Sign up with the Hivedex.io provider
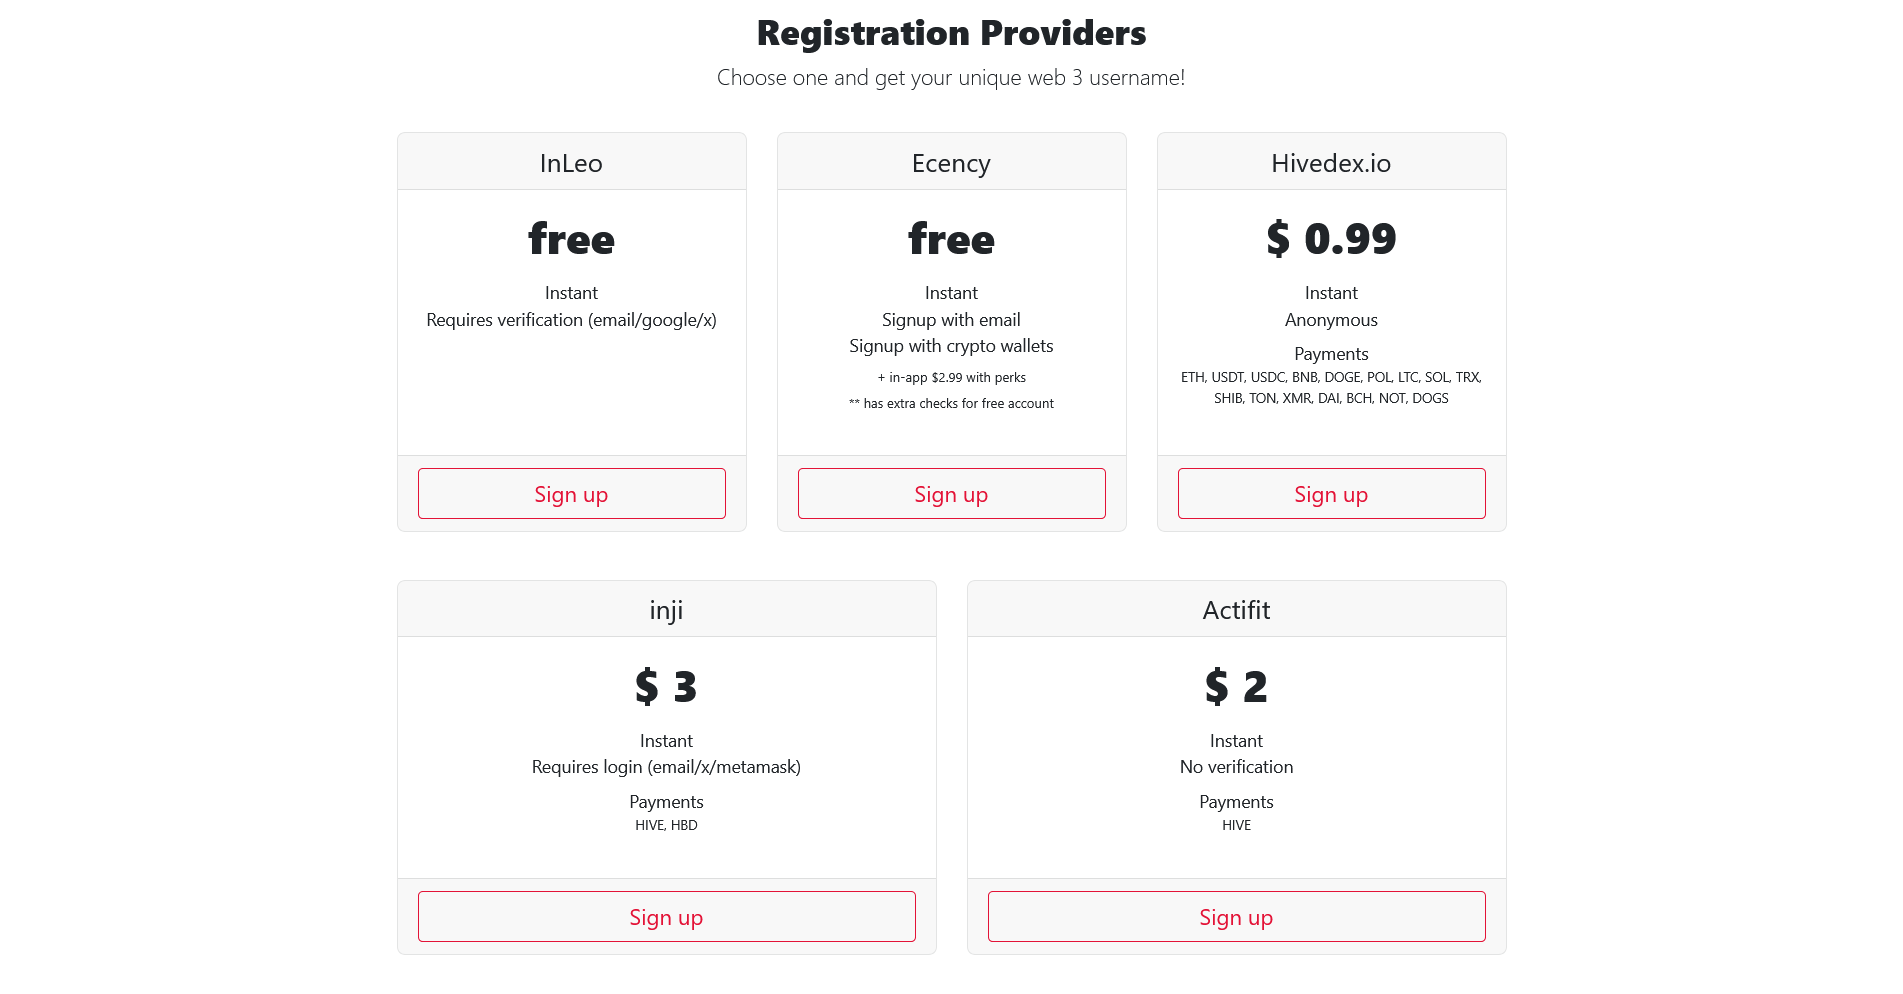The width and height of the screenshot is (1903, 994). click(x=1331, y=494)
